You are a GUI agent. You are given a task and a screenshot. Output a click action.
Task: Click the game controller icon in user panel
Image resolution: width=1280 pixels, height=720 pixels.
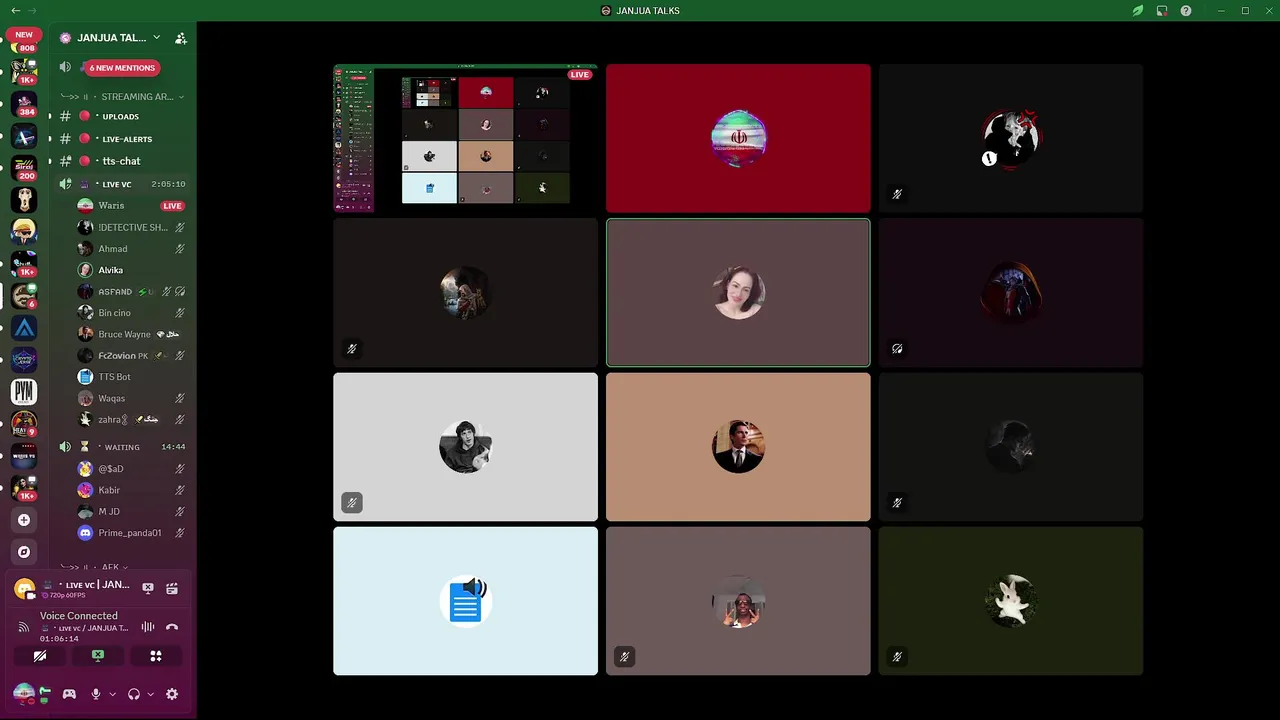click(x=69, y=694)
